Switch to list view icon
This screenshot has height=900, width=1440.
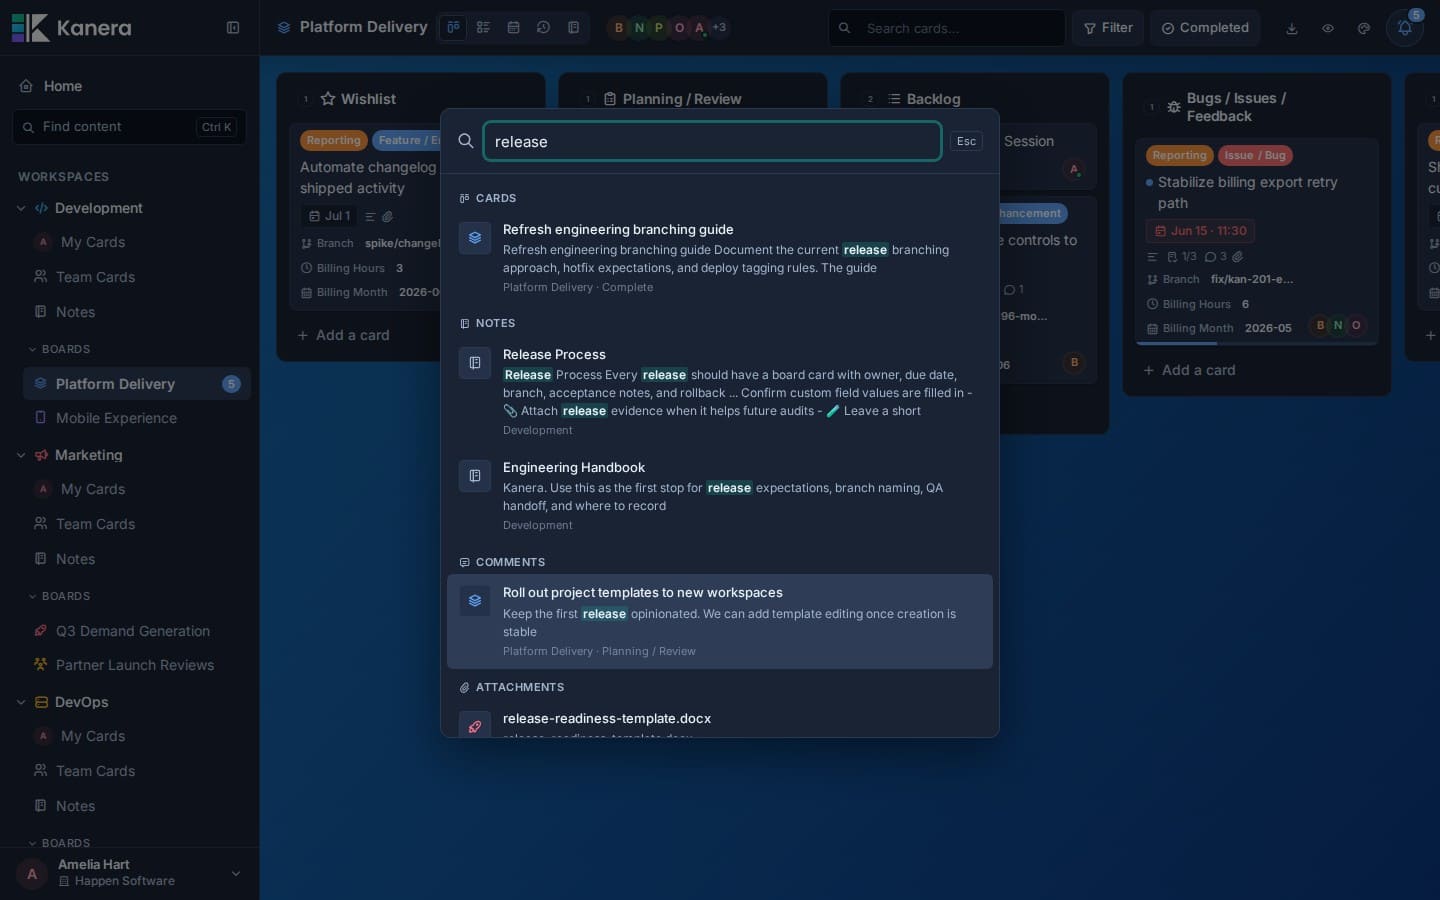(483, 28)
